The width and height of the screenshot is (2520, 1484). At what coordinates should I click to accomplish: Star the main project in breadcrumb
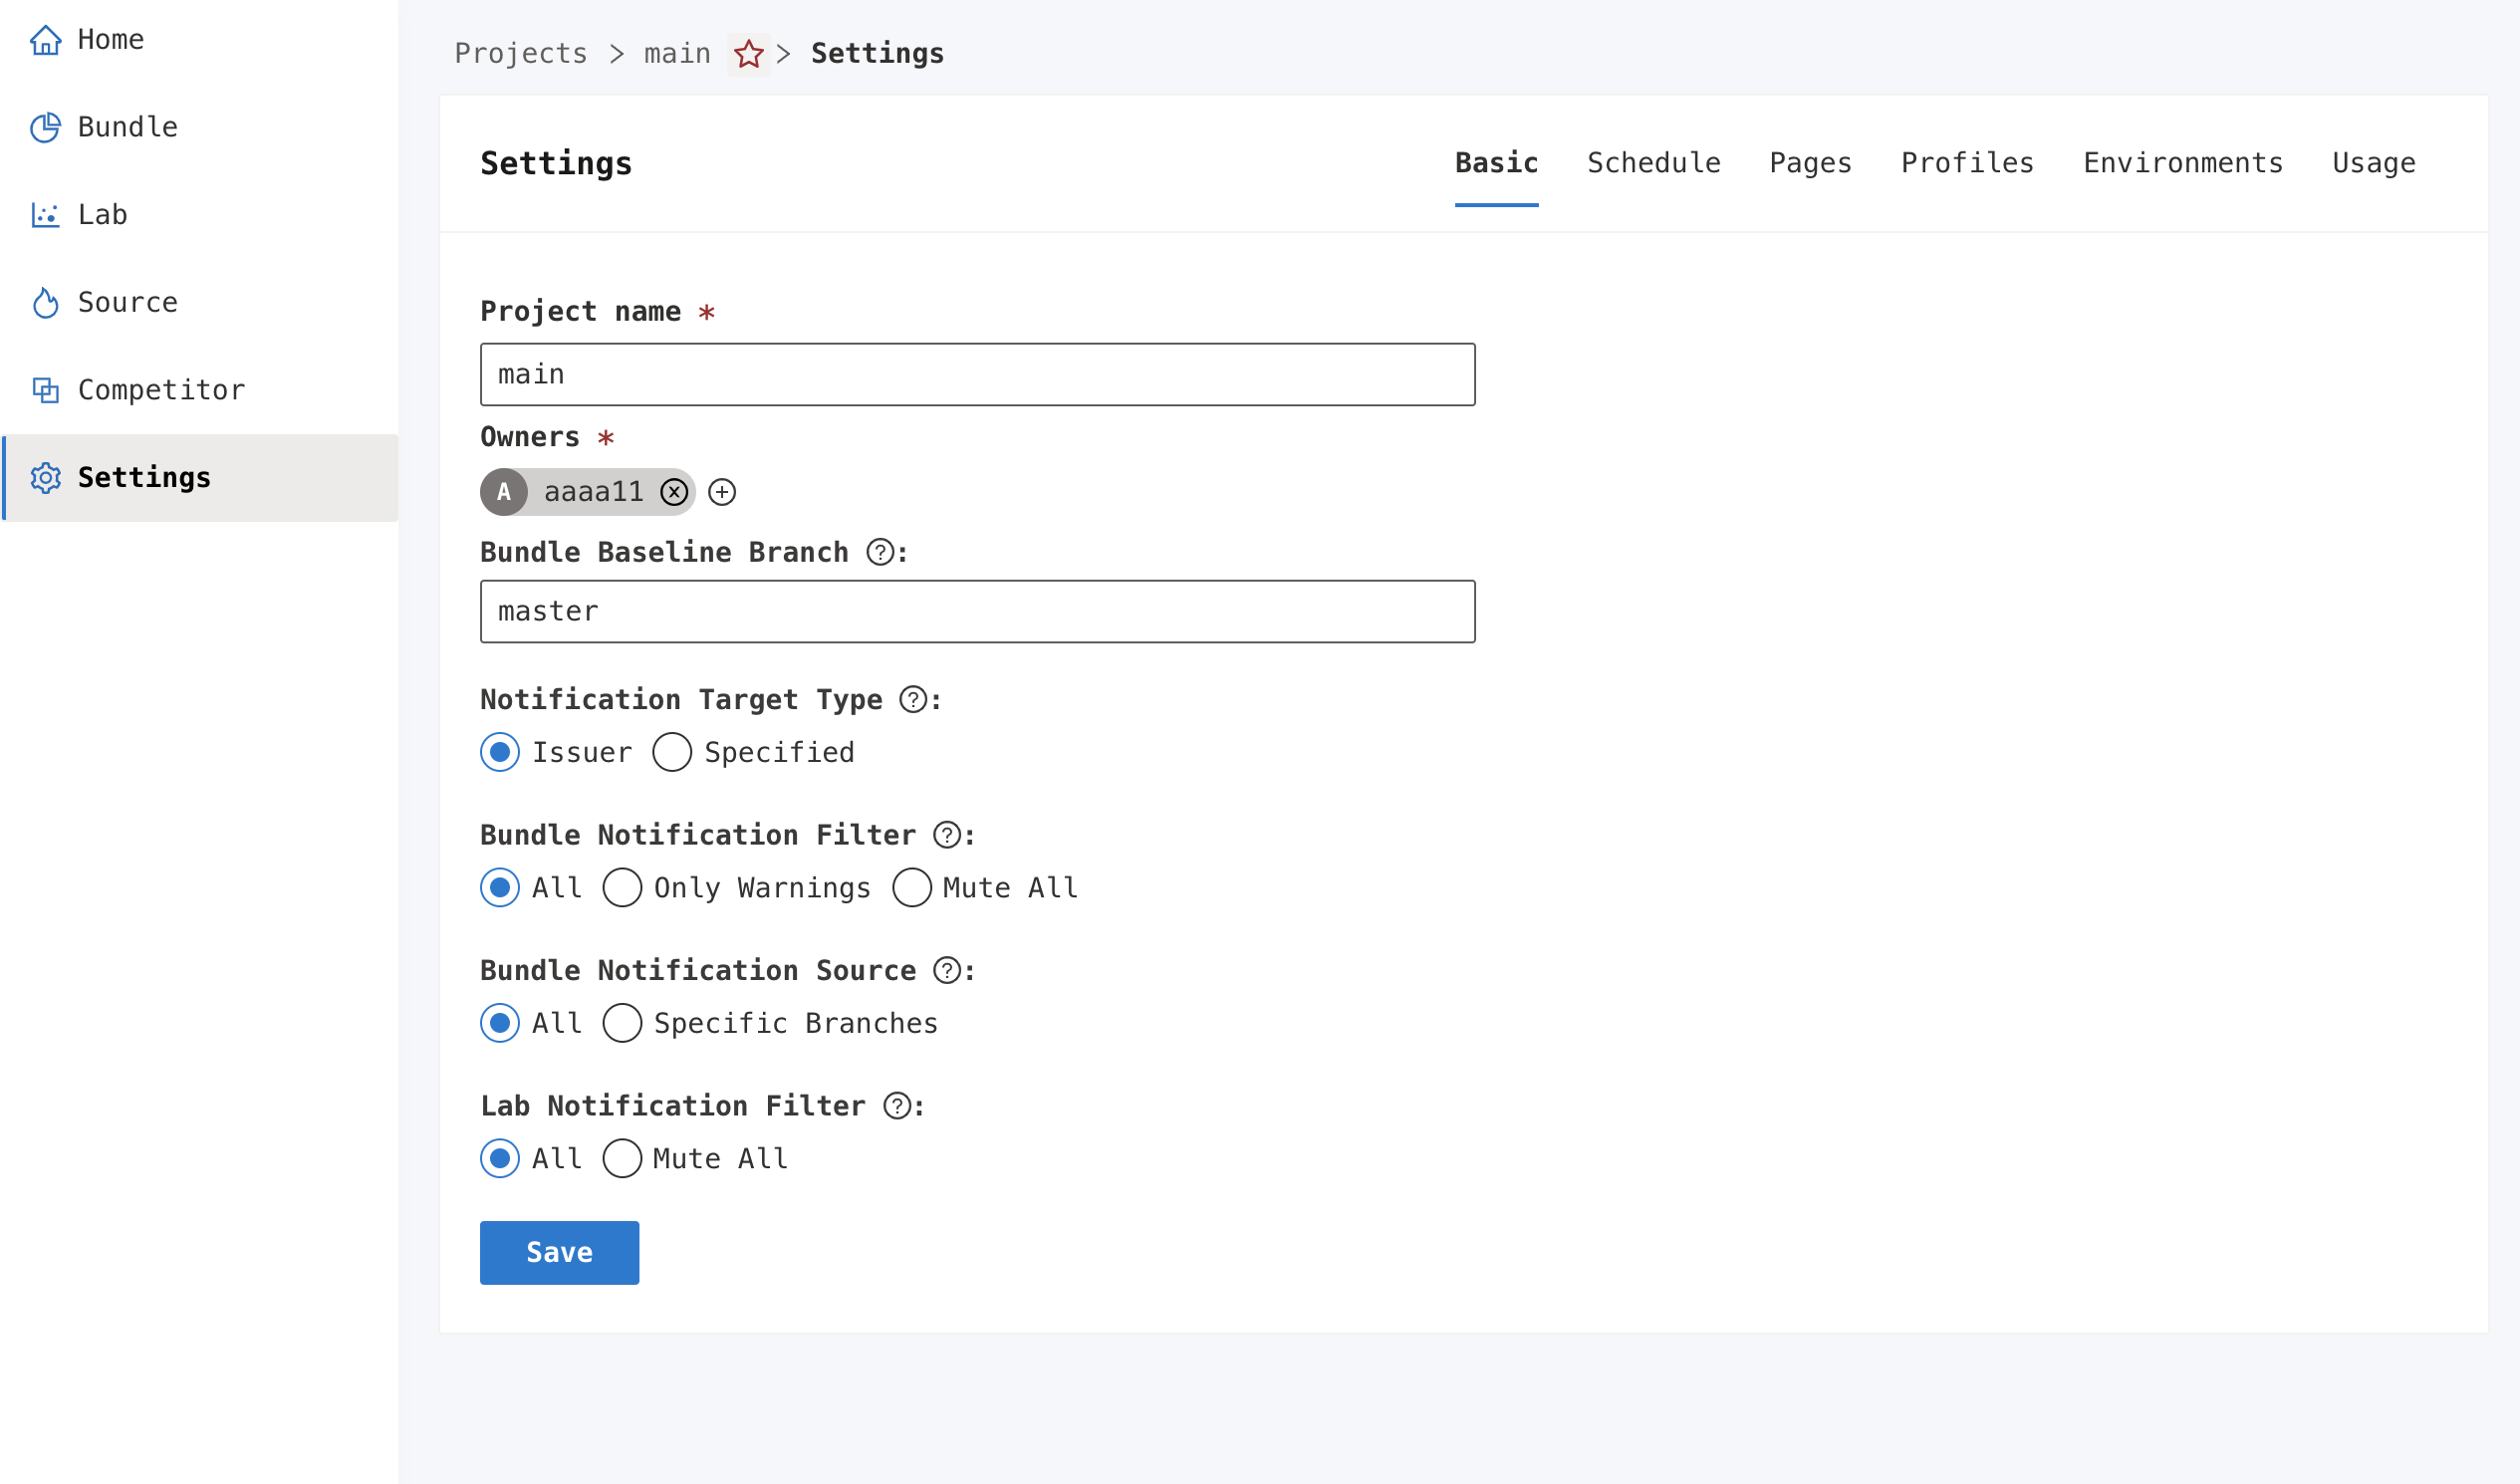click(748, 53)
